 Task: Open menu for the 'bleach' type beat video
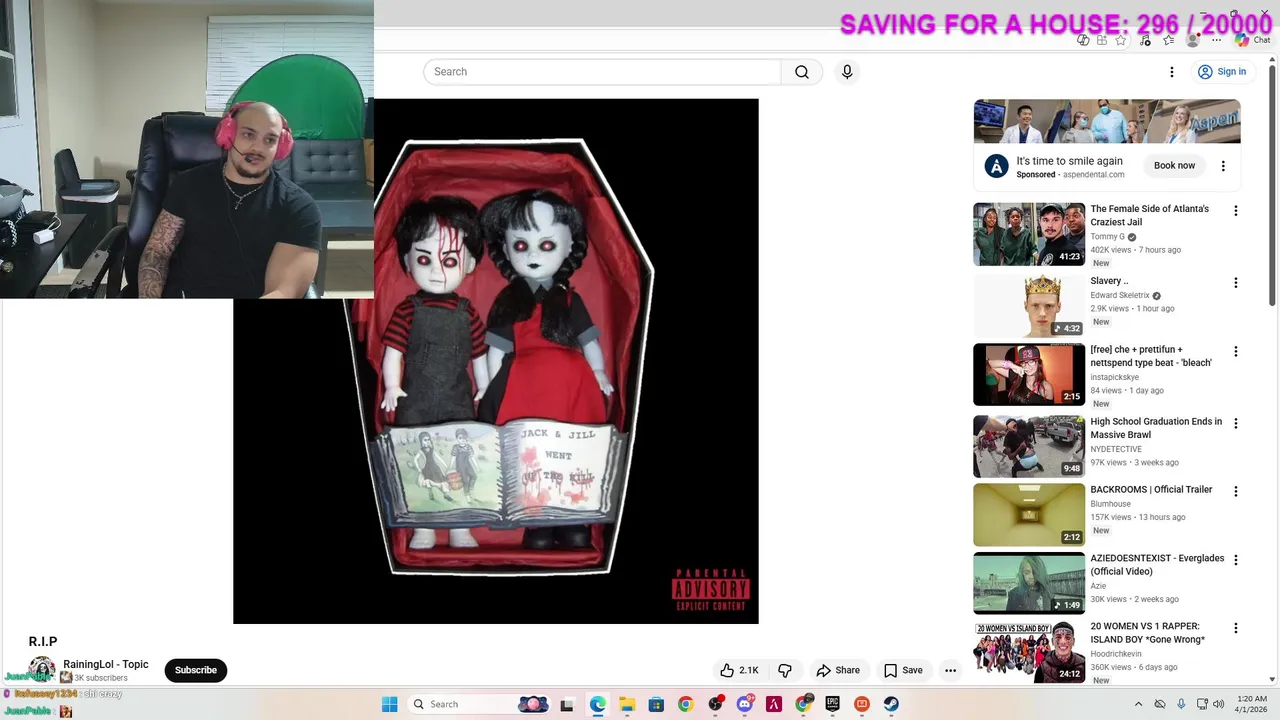click(x=1236, y=352)
